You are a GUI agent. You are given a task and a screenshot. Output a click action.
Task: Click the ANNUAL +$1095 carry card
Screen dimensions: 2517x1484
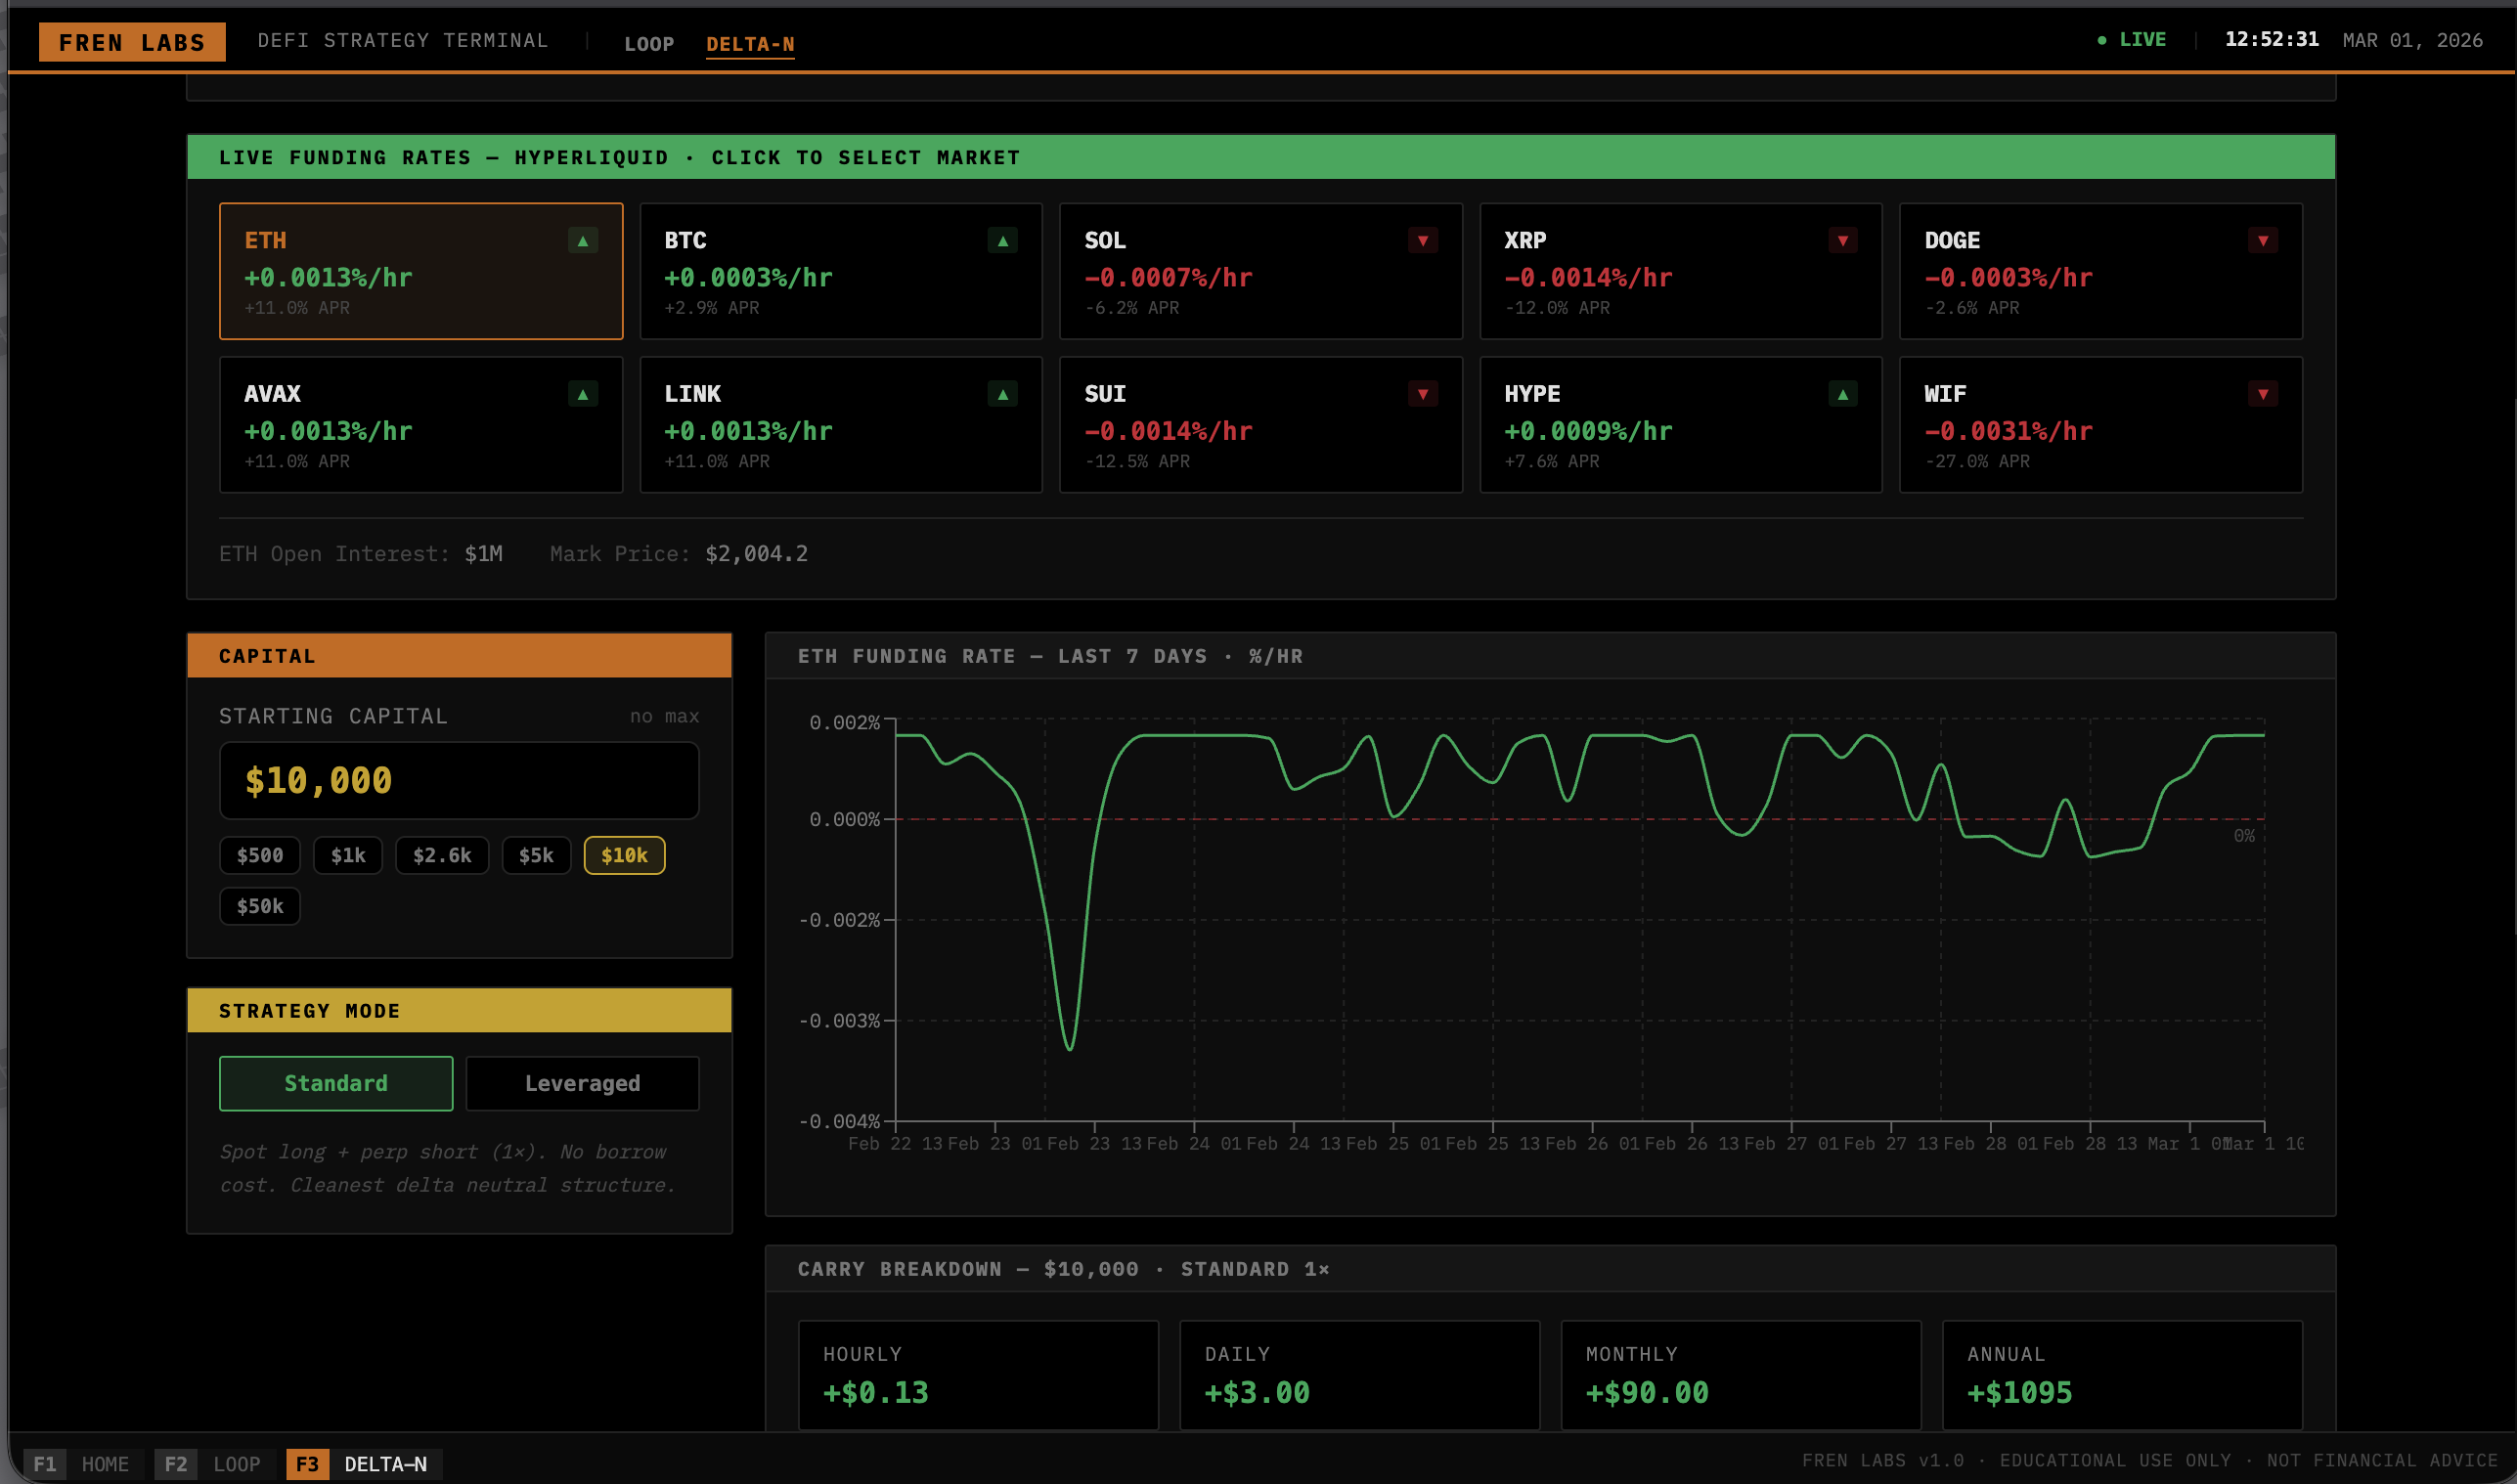2122,1375
